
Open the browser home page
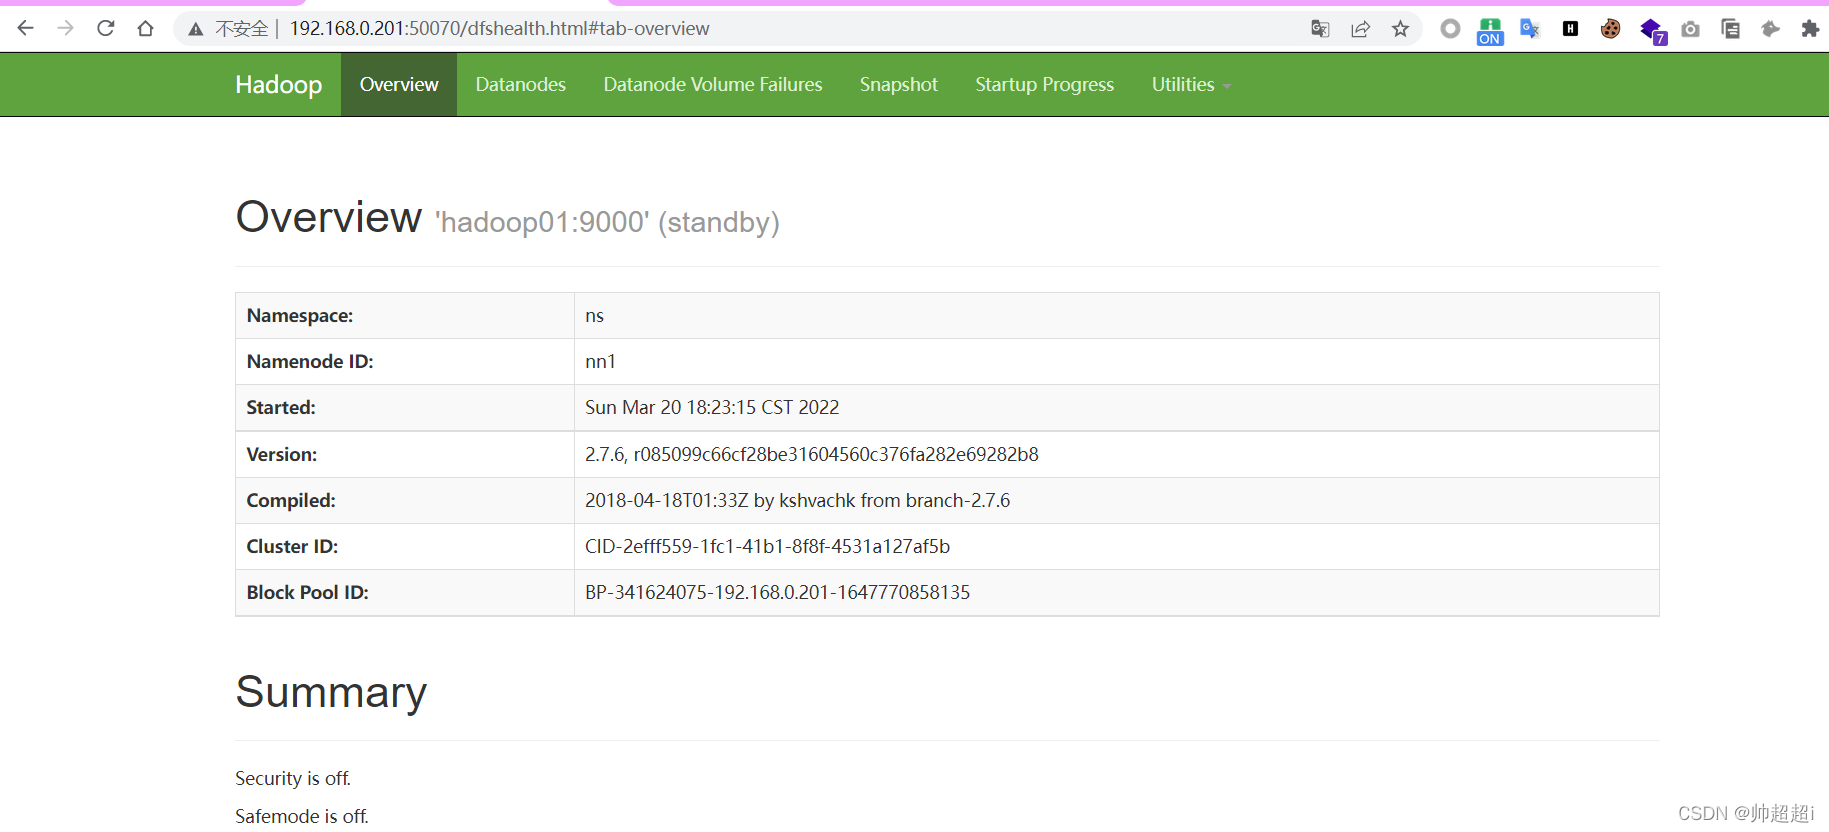coord(146,28)
